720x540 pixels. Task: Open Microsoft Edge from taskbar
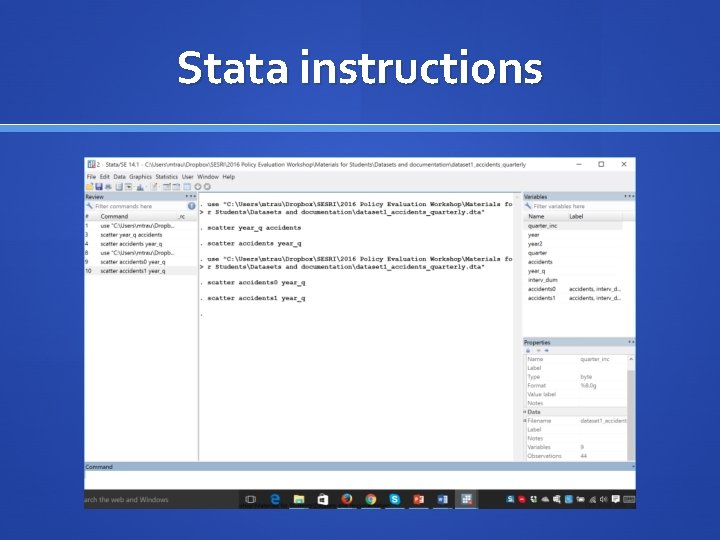275,499
